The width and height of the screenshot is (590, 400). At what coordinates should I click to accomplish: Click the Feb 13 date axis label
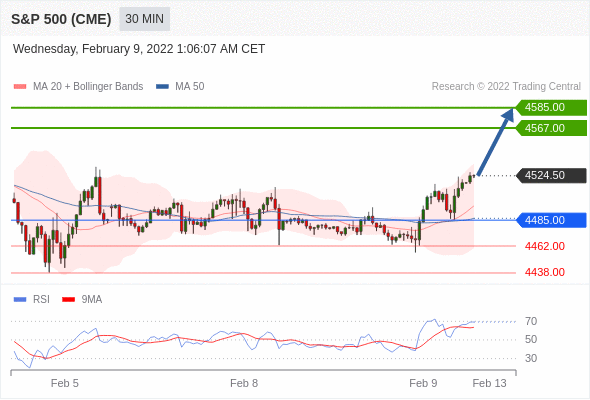pos(490,383)
